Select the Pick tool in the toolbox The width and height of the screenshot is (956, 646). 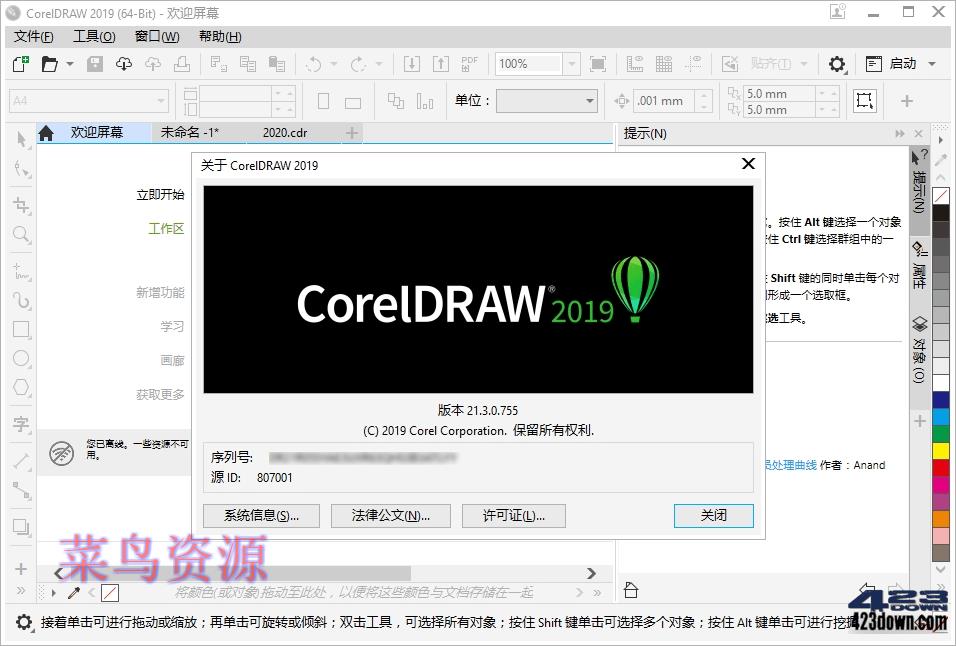pos(21,138)
